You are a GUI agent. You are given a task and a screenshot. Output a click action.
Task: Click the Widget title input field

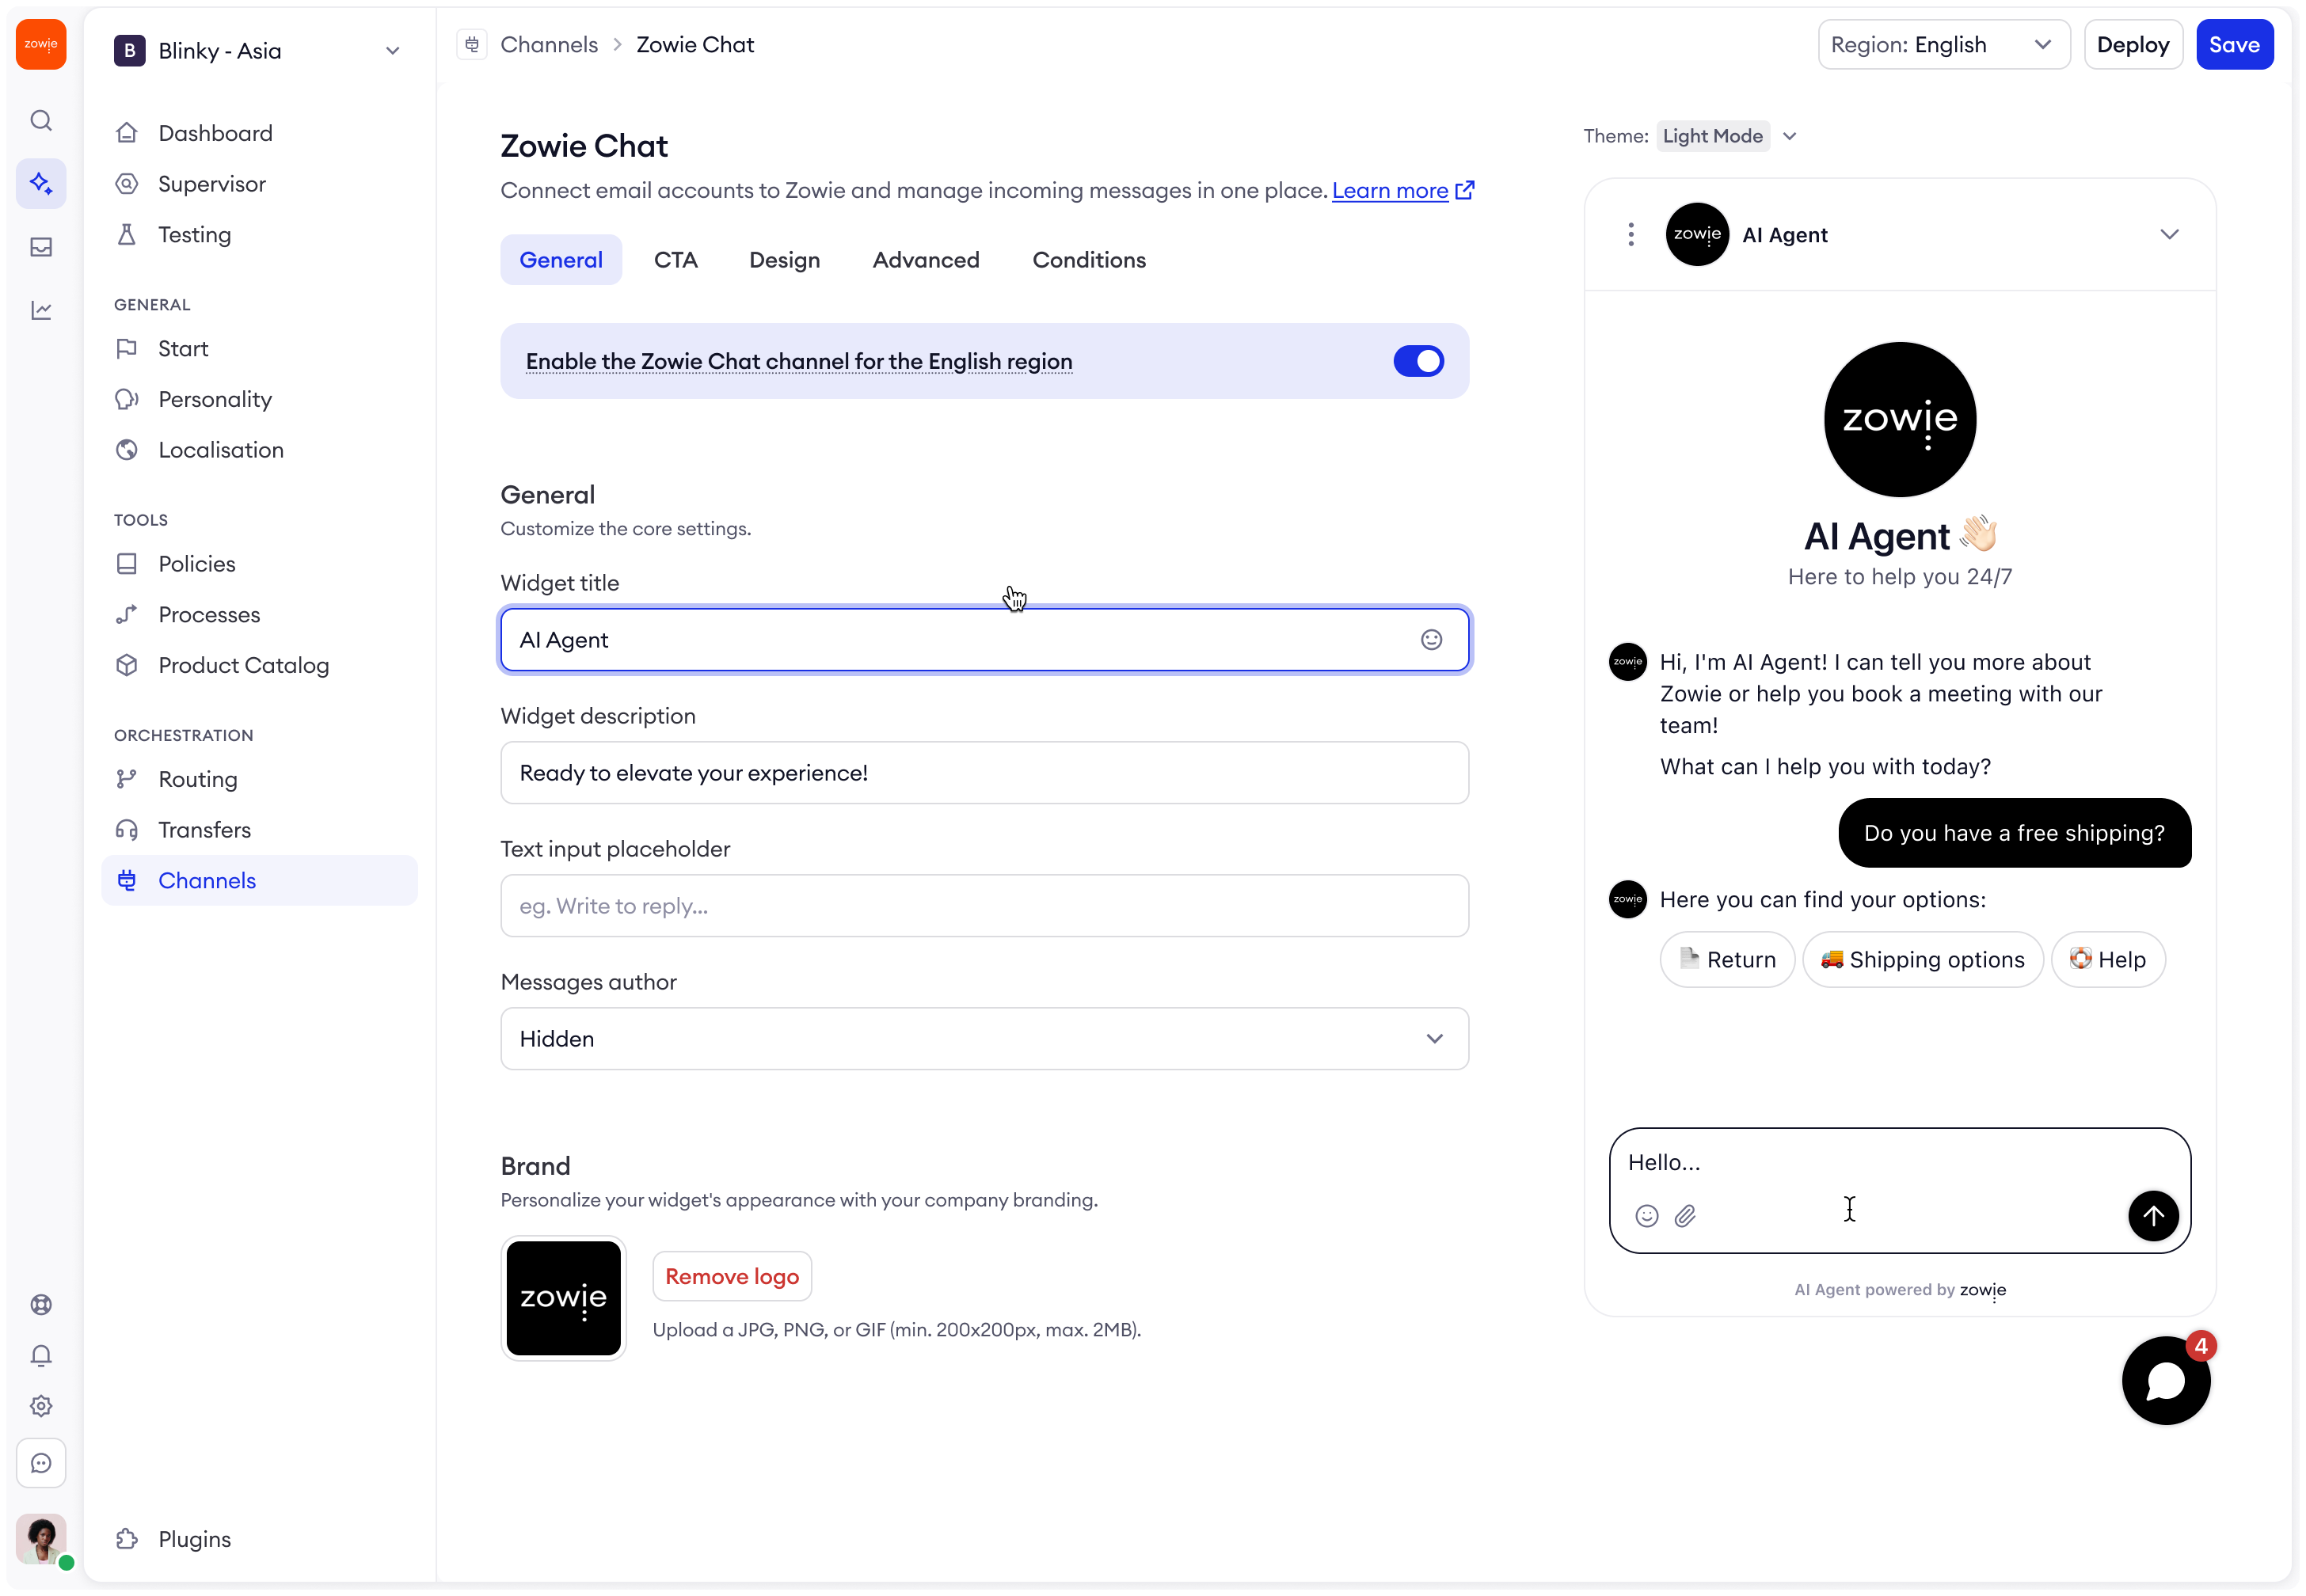click(984, 640)
